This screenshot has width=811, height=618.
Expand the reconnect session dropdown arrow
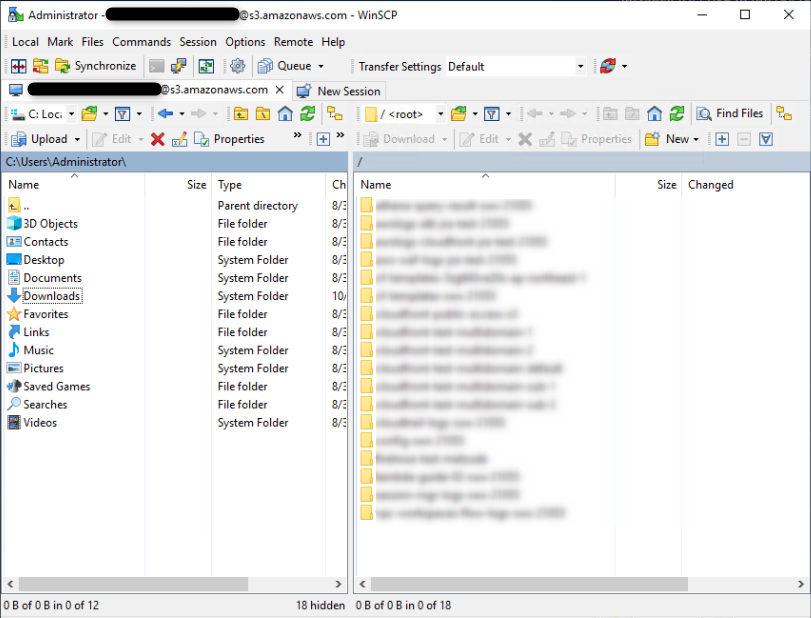click(624, 66)
